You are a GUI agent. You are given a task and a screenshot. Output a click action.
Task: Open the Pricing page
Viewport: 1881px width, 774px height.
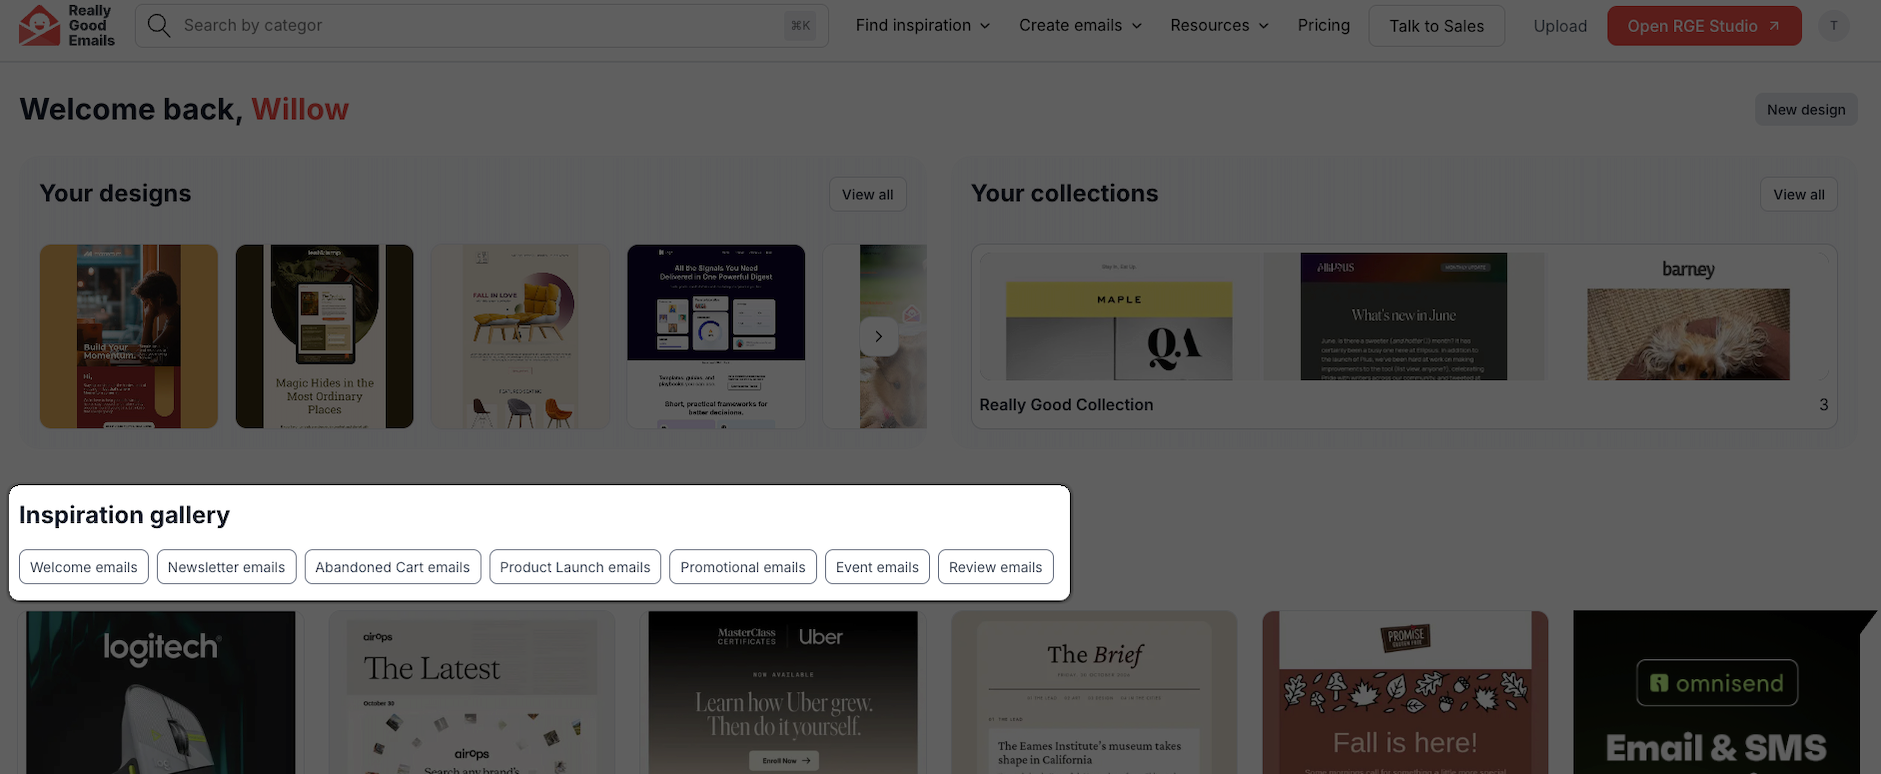1323,25
